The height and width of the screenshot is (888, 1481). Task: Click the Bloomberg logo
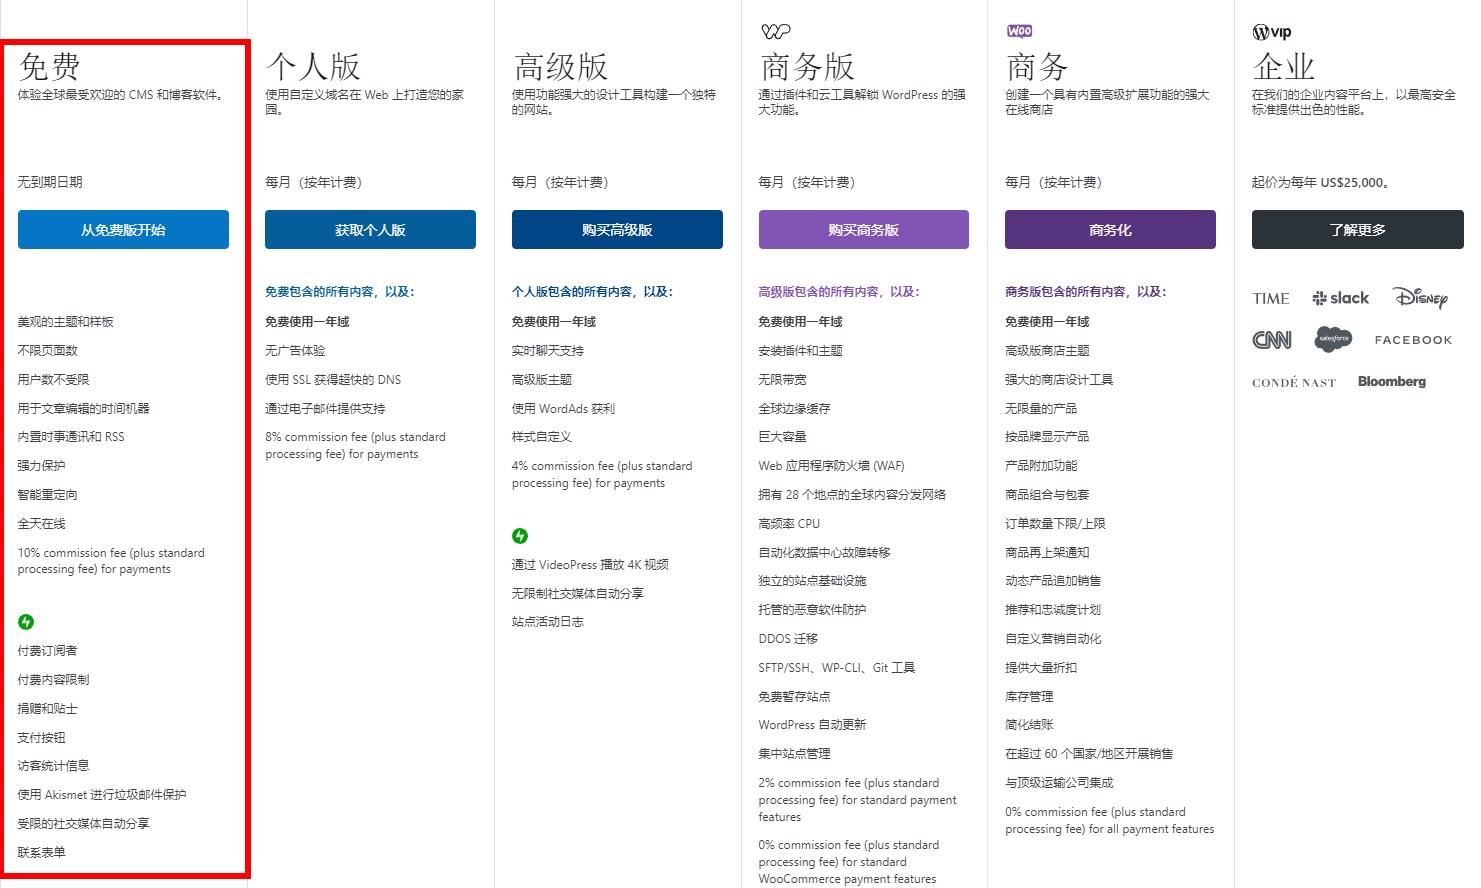(1392, 381)
